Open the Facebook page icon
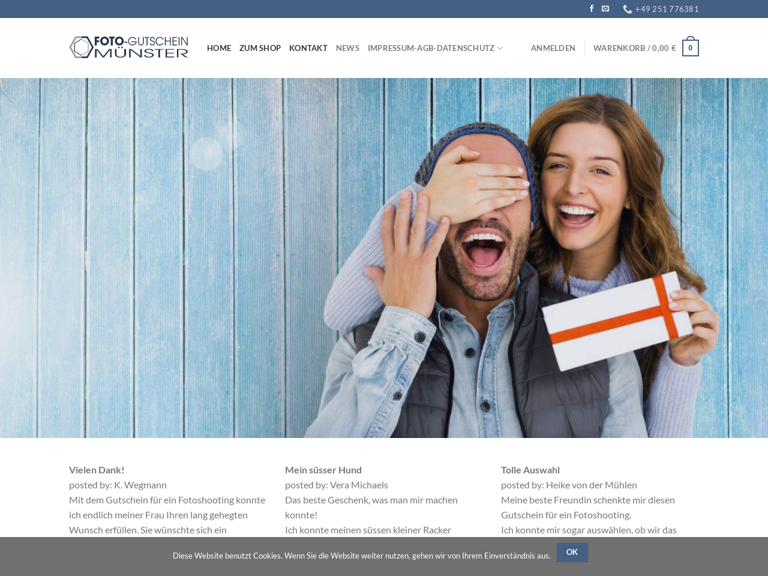Image resolution: width=768 pixels, height=576 pixels. coord(591,9)
